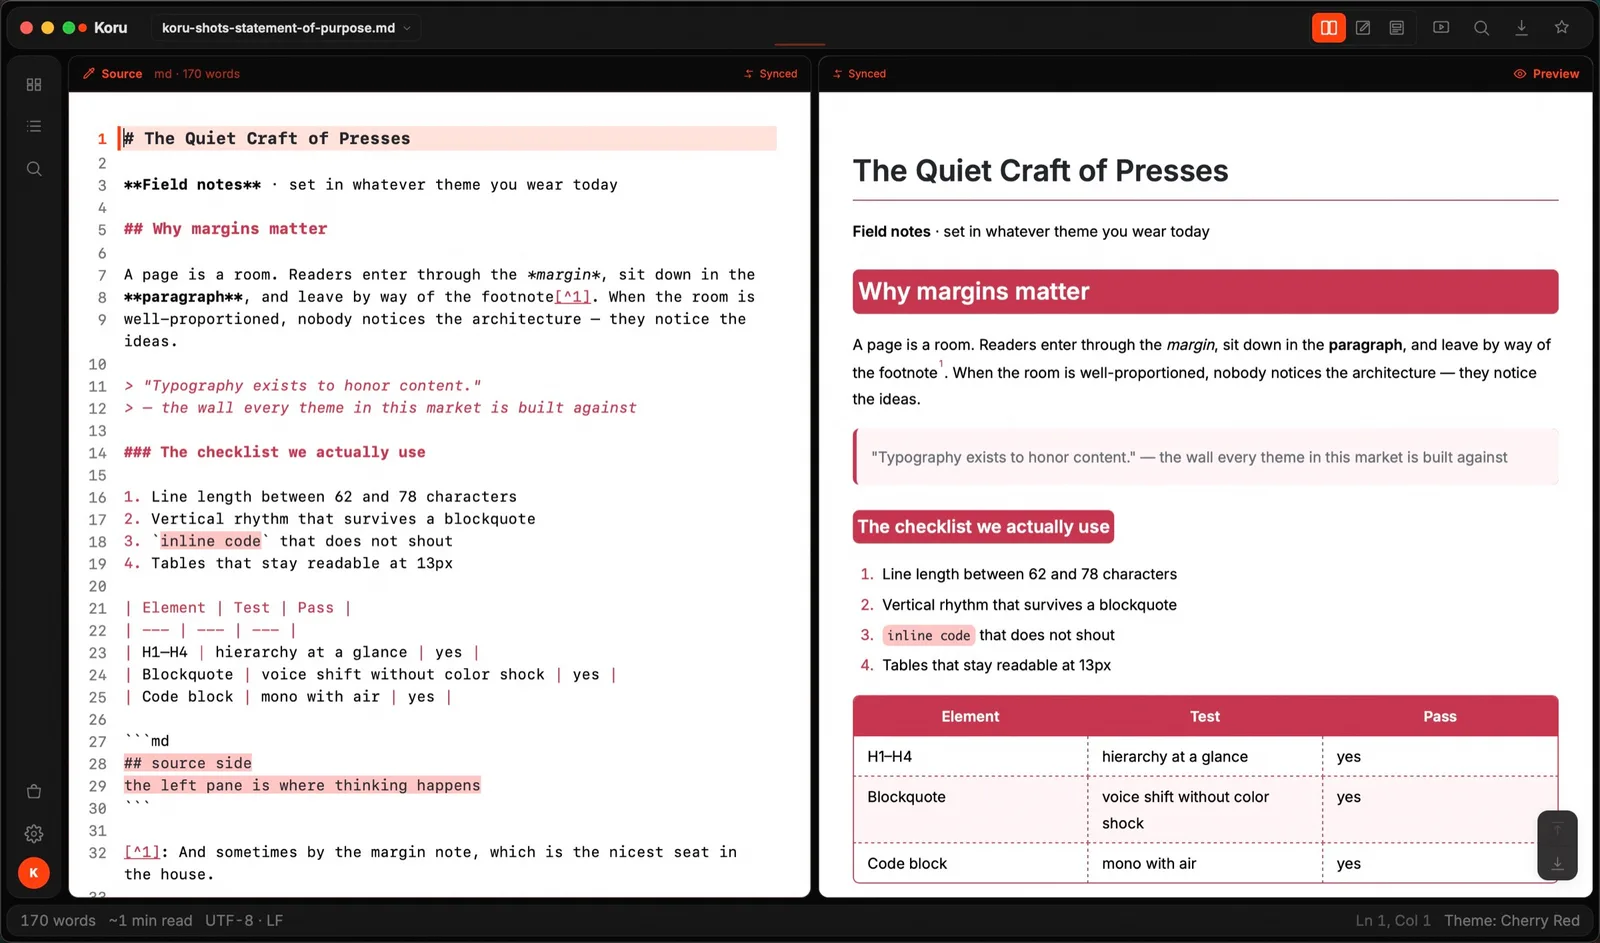Click the "md · 170 words" source header label
Image resolution: width=1600 pixels, height=943 pixels.
click(197, 74)
